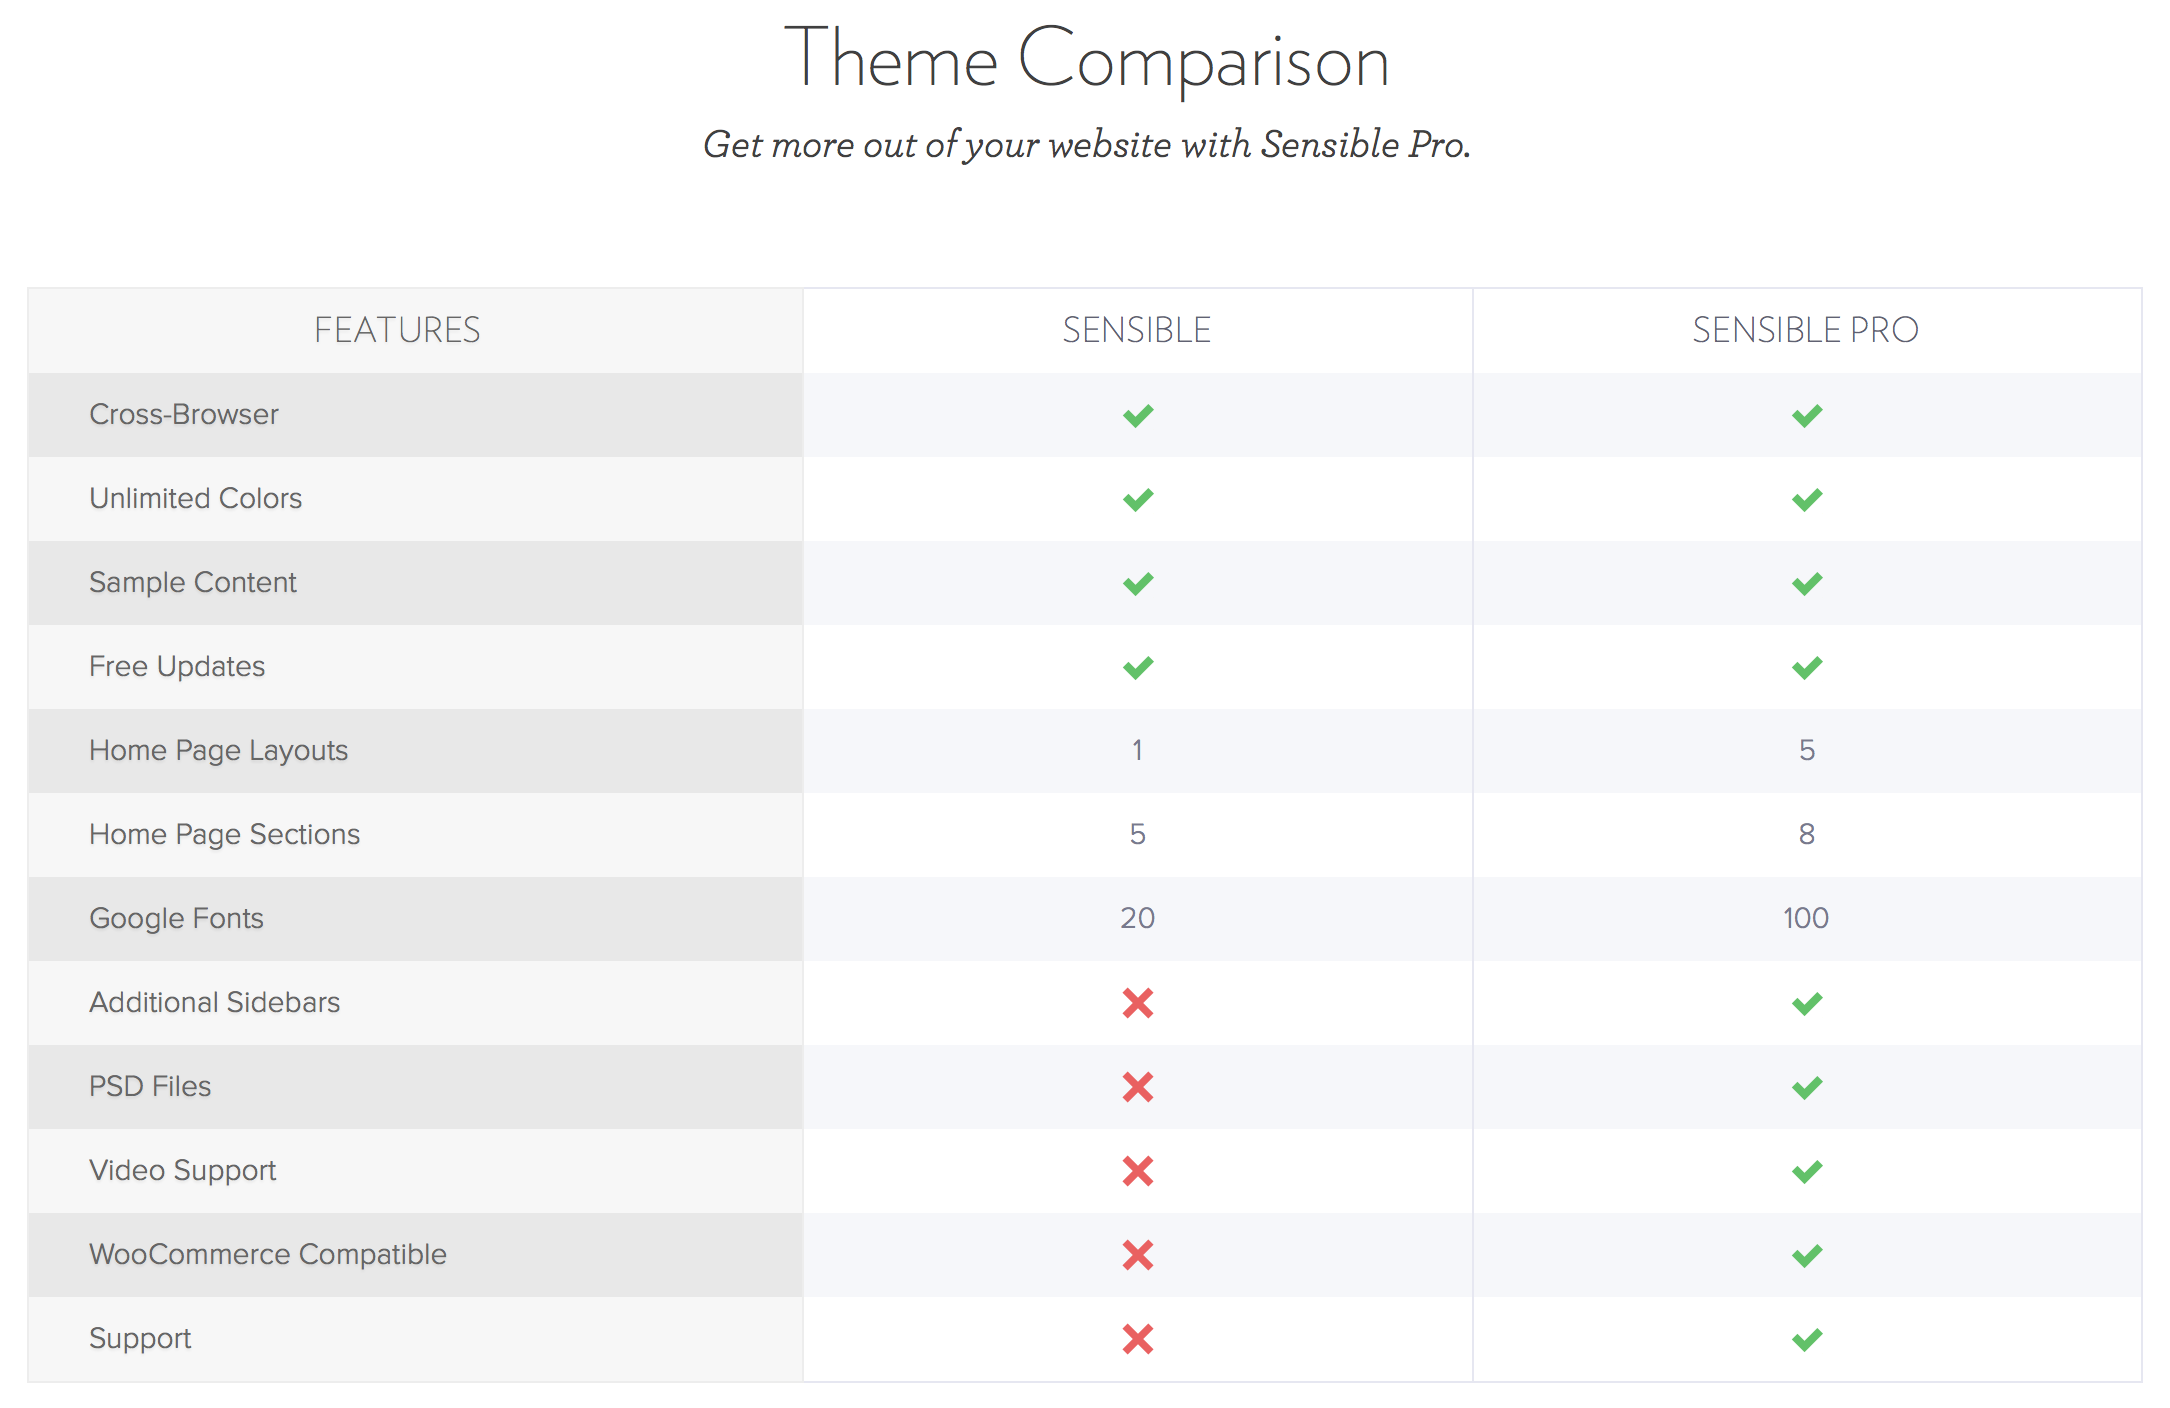This screenshot has height=1408, width=2170.
Task: Click the Sample Content checkmark under Sensible Pro
Action: point(1807,584)
